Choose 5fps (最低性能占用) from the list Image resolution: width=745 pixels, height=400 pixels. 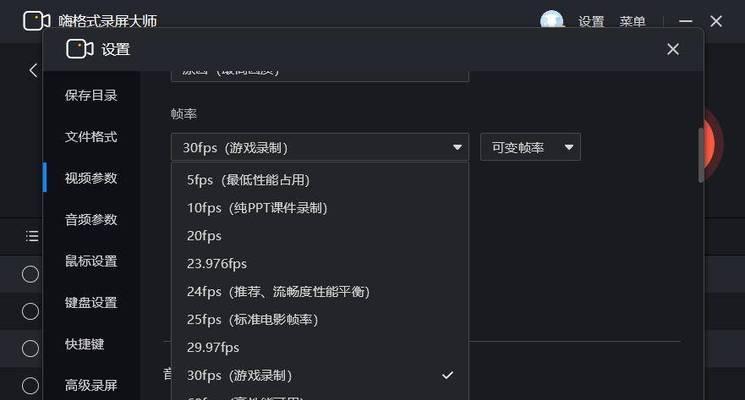point(320,180)
